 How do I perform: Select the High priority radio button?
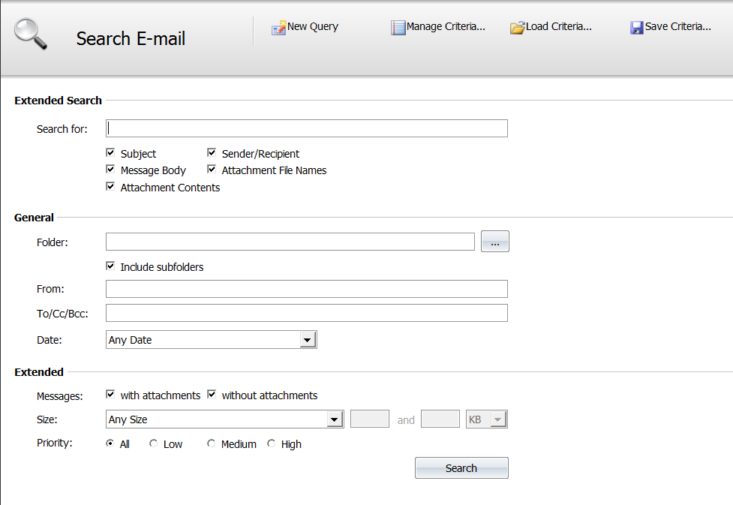pos(271,443)
